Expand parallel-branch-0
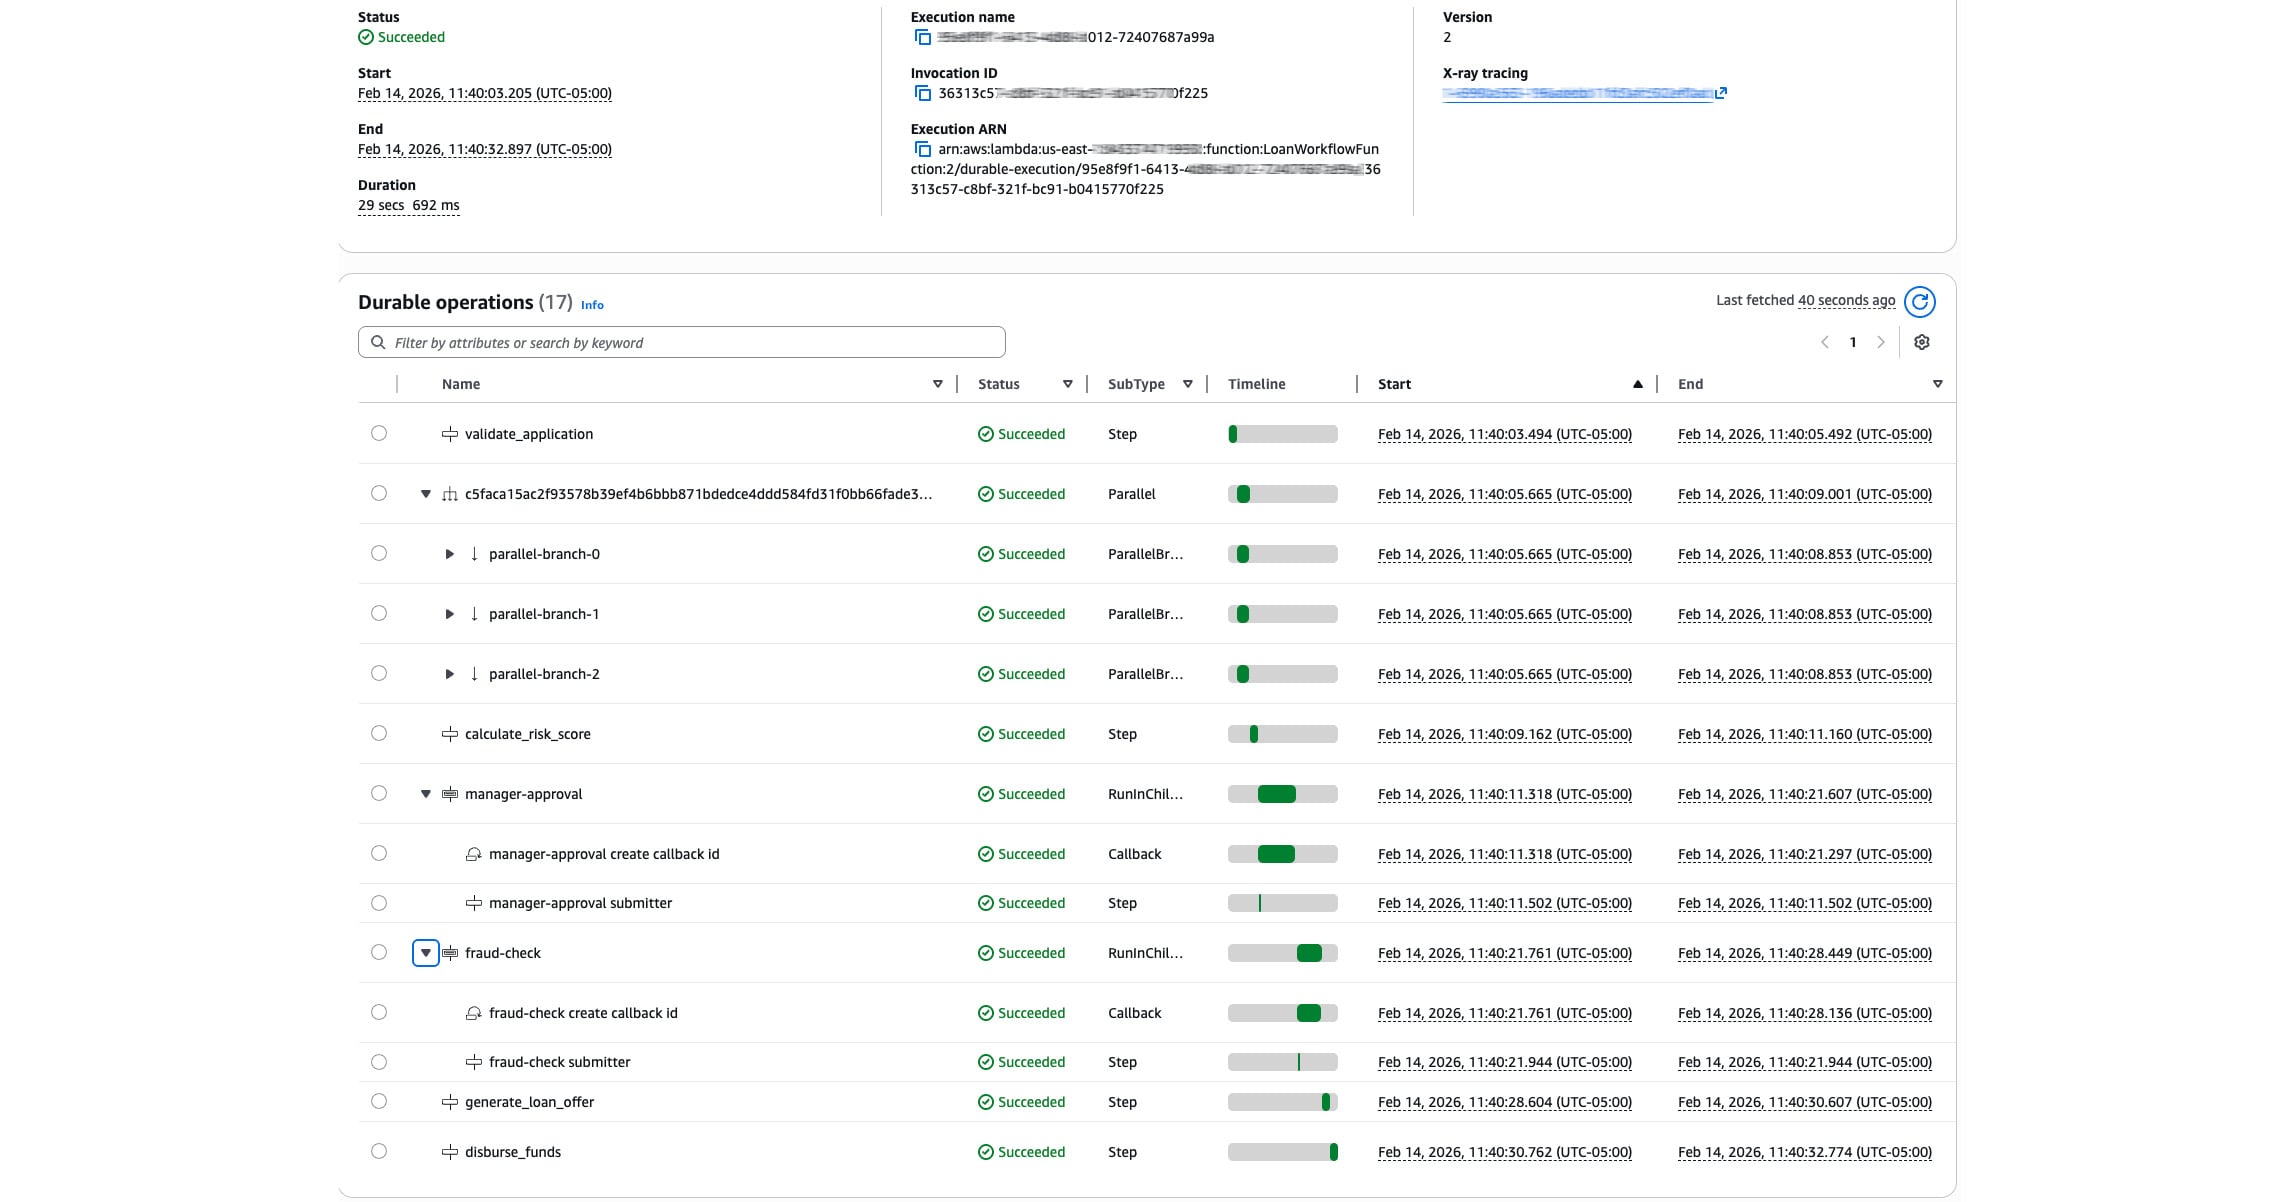The height and width of the screenshot is (1202, 2290). (x=449, y=553)
